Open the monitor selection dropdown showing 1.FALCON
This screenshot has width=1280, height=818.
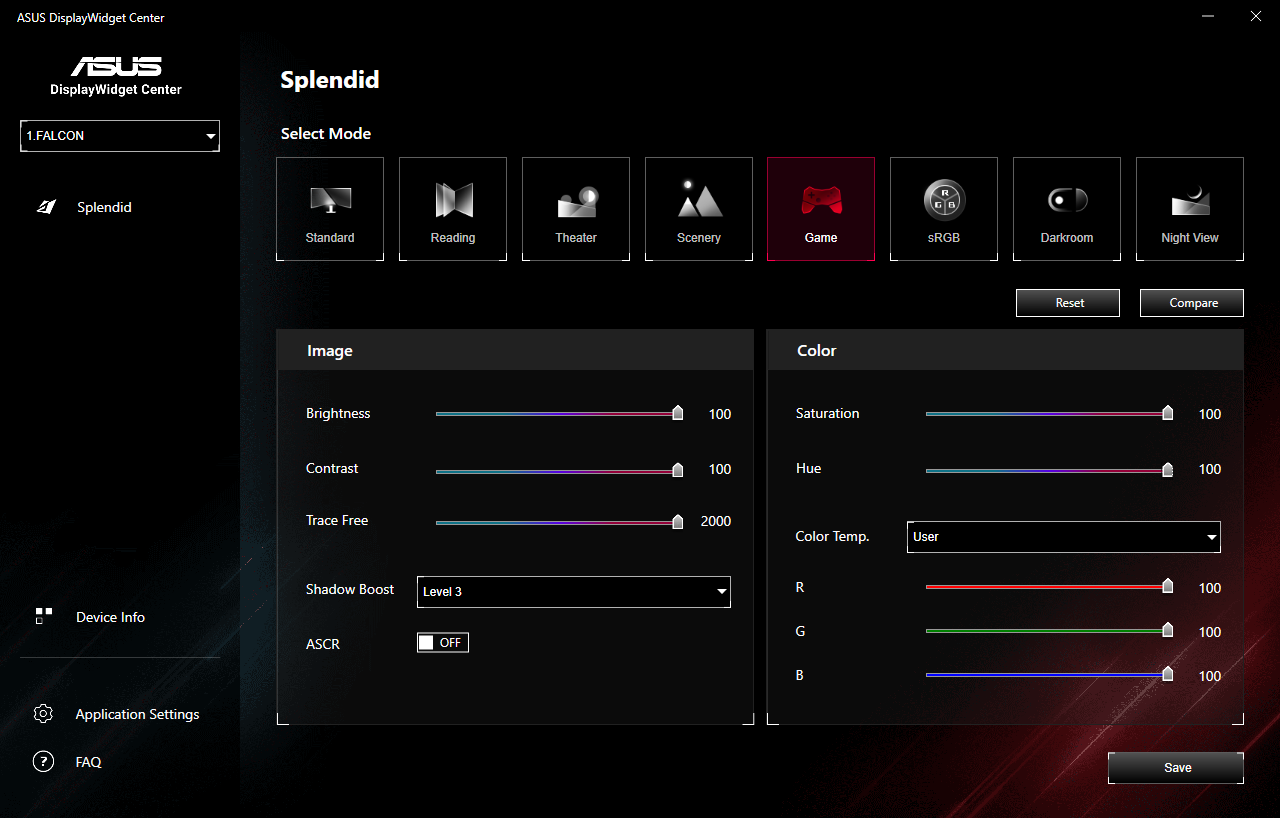pyautogui.click(x=119, y=136)
